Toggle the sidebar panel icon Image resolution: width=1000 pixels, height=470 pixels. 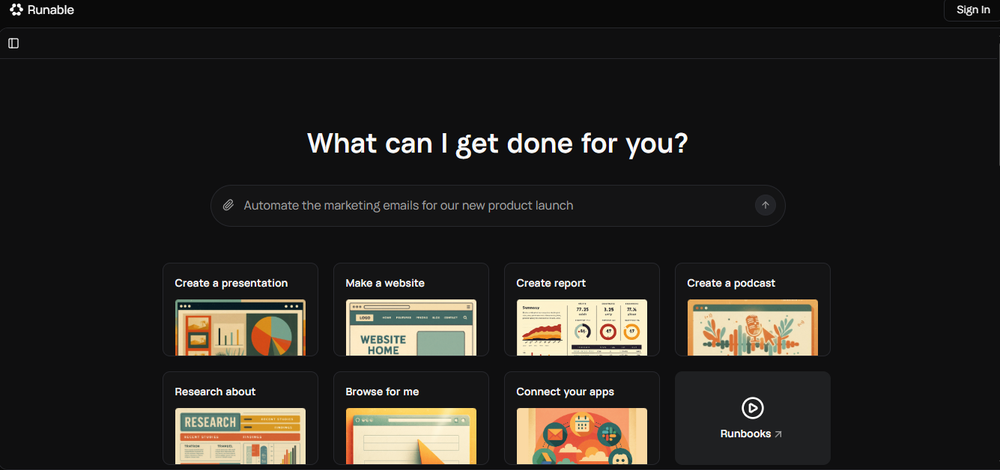click(13, 43)
